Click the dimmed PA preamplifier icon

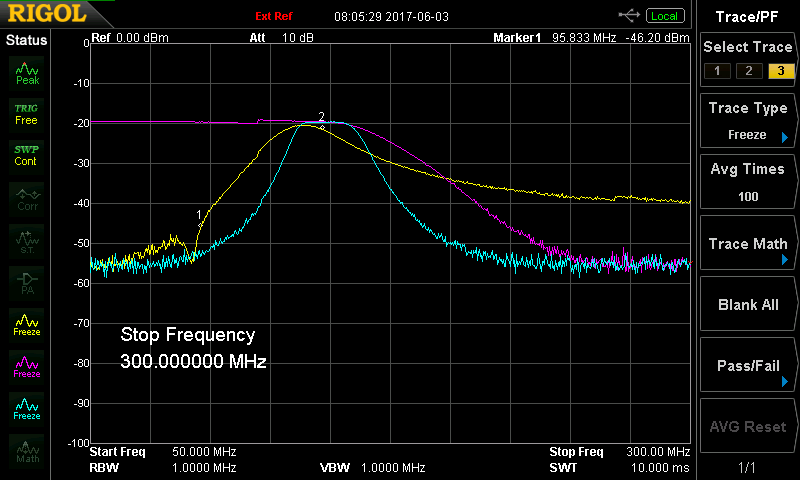[x=27, y=284]
